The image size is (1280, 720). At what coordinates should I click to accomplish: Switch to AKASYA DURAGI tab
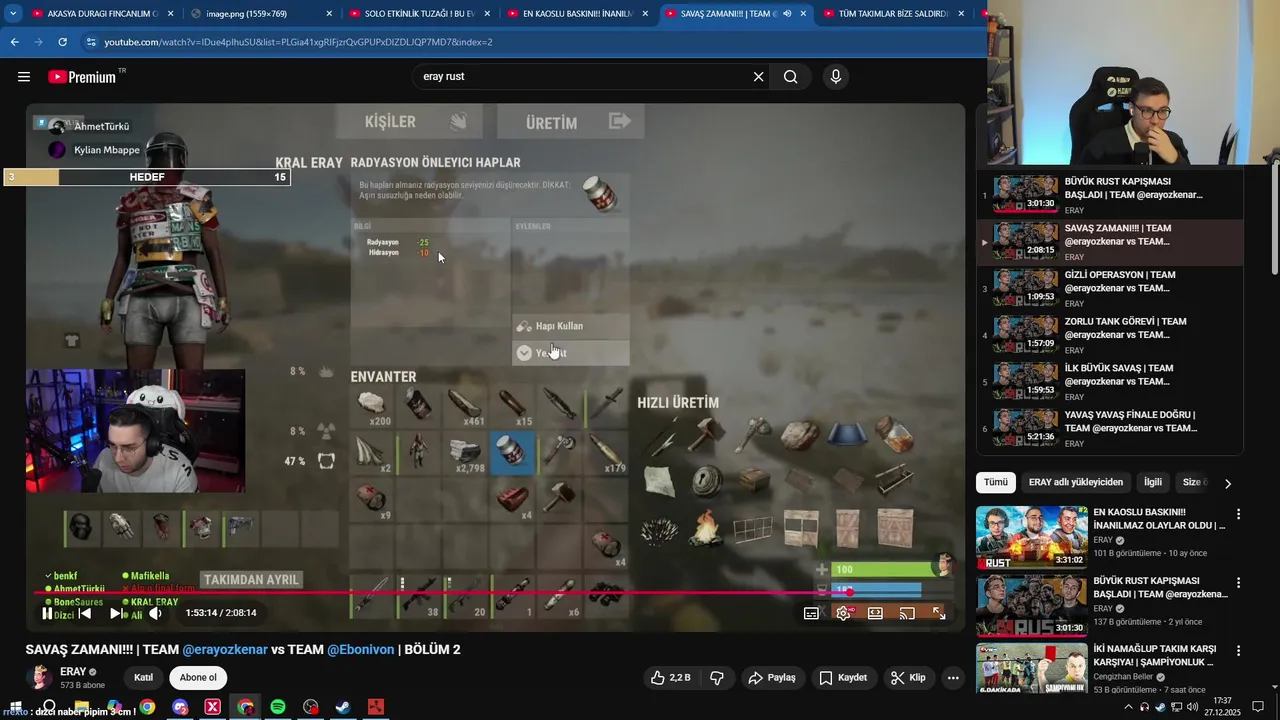(x=100, y=14)
